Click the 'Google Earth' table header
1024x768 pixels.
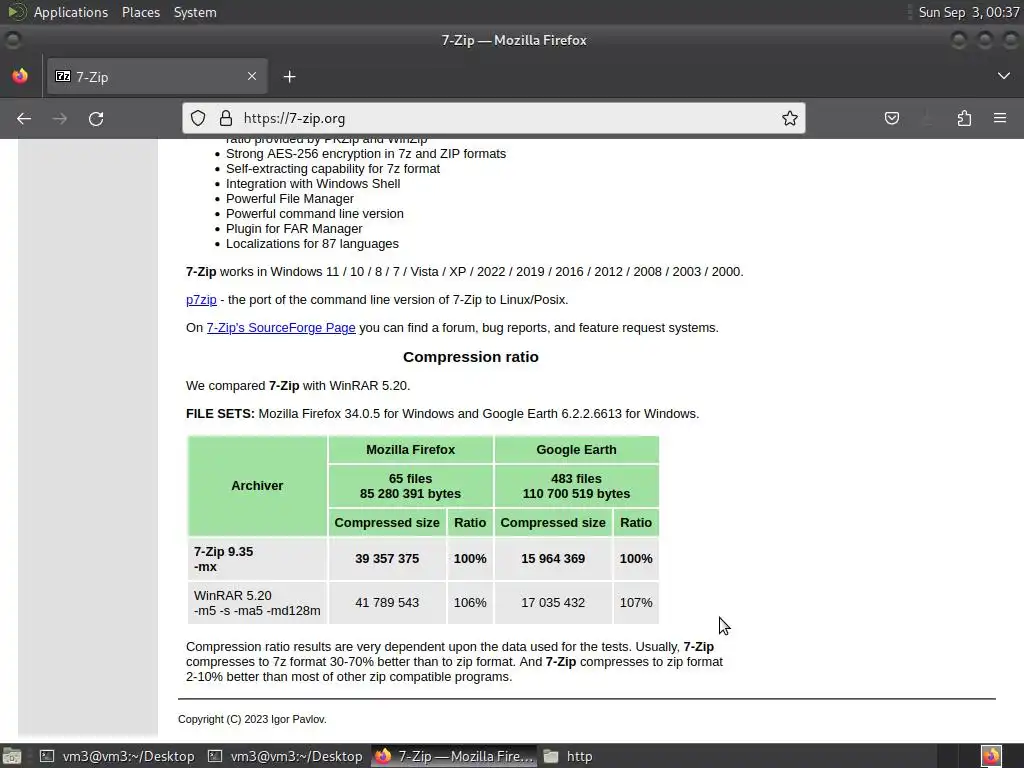[x=577, y=449]
